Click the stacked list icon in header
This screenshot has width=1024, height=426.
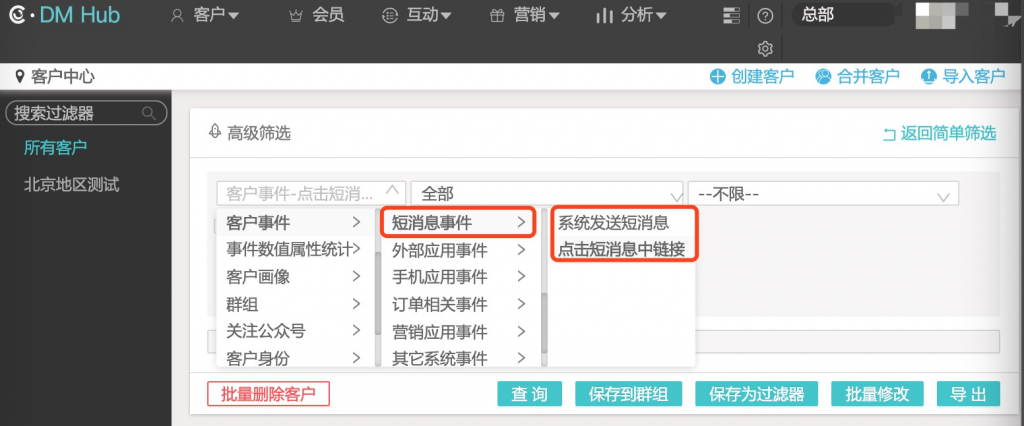(x=732, y=15)
